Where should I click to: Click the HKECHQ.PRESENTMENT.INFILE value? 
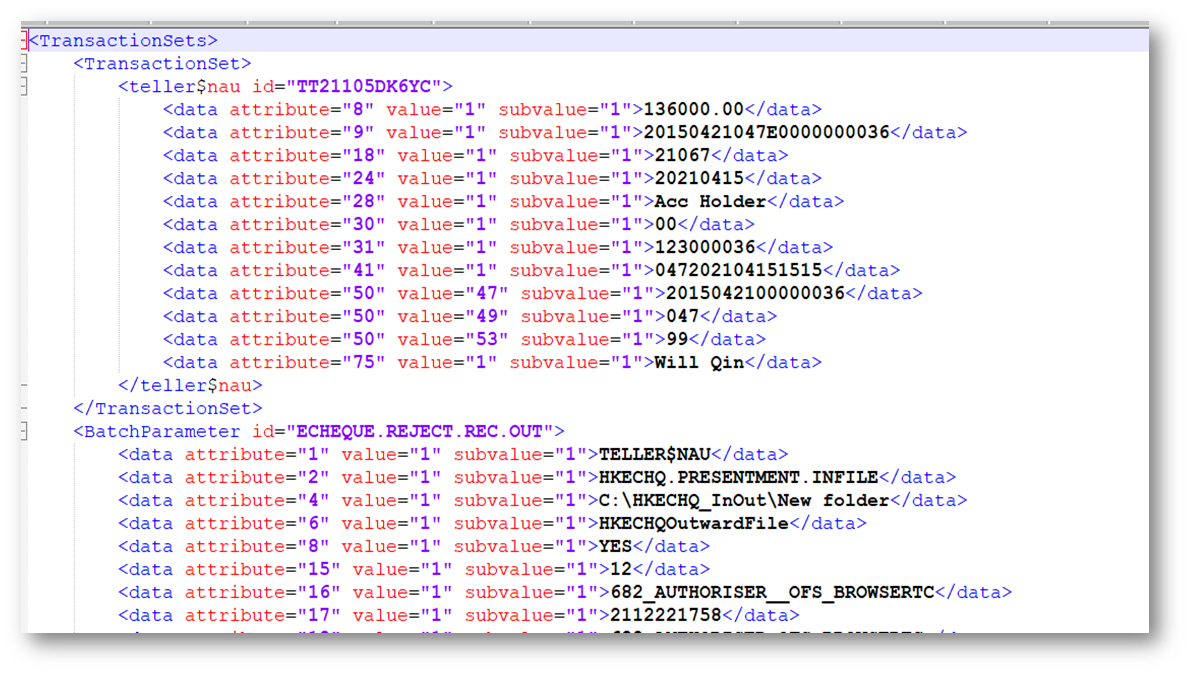(x=738, y=478)
